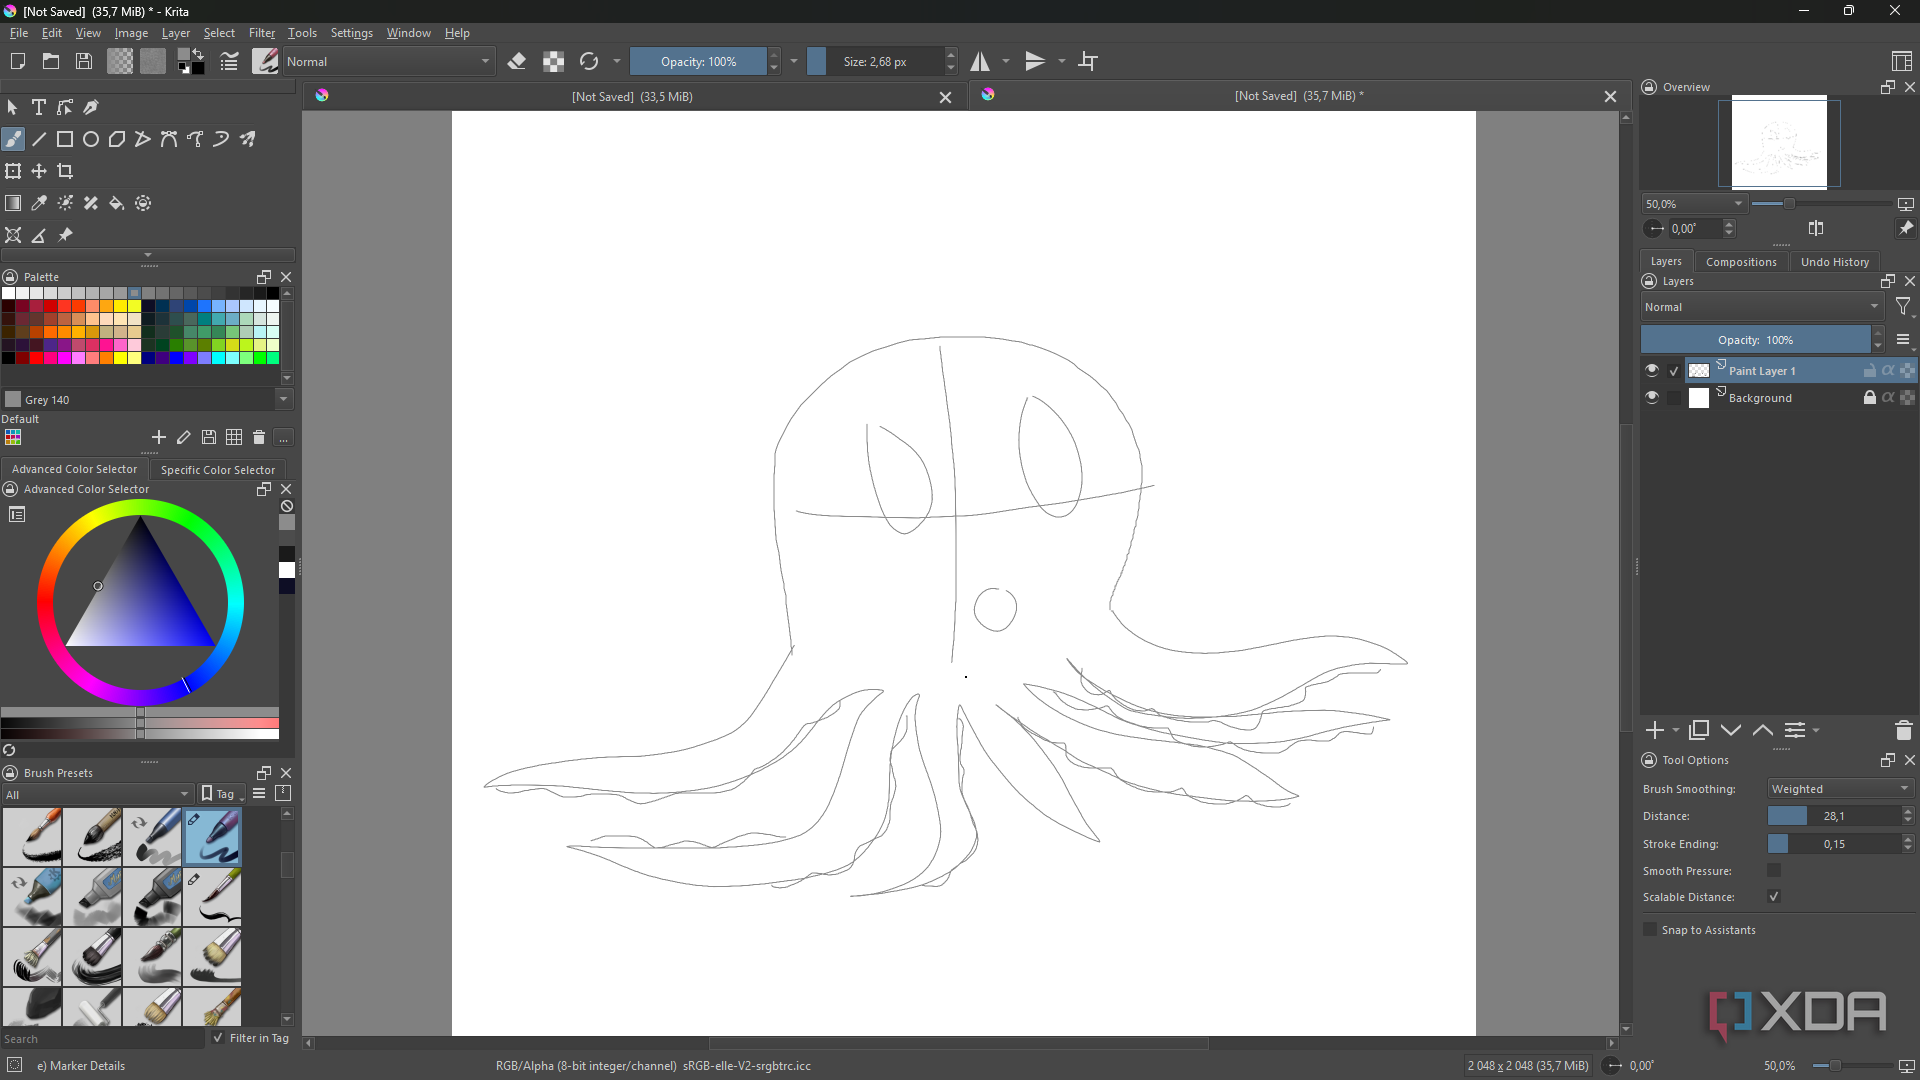Open the layer blend mode Normal dropdown

1761,307
